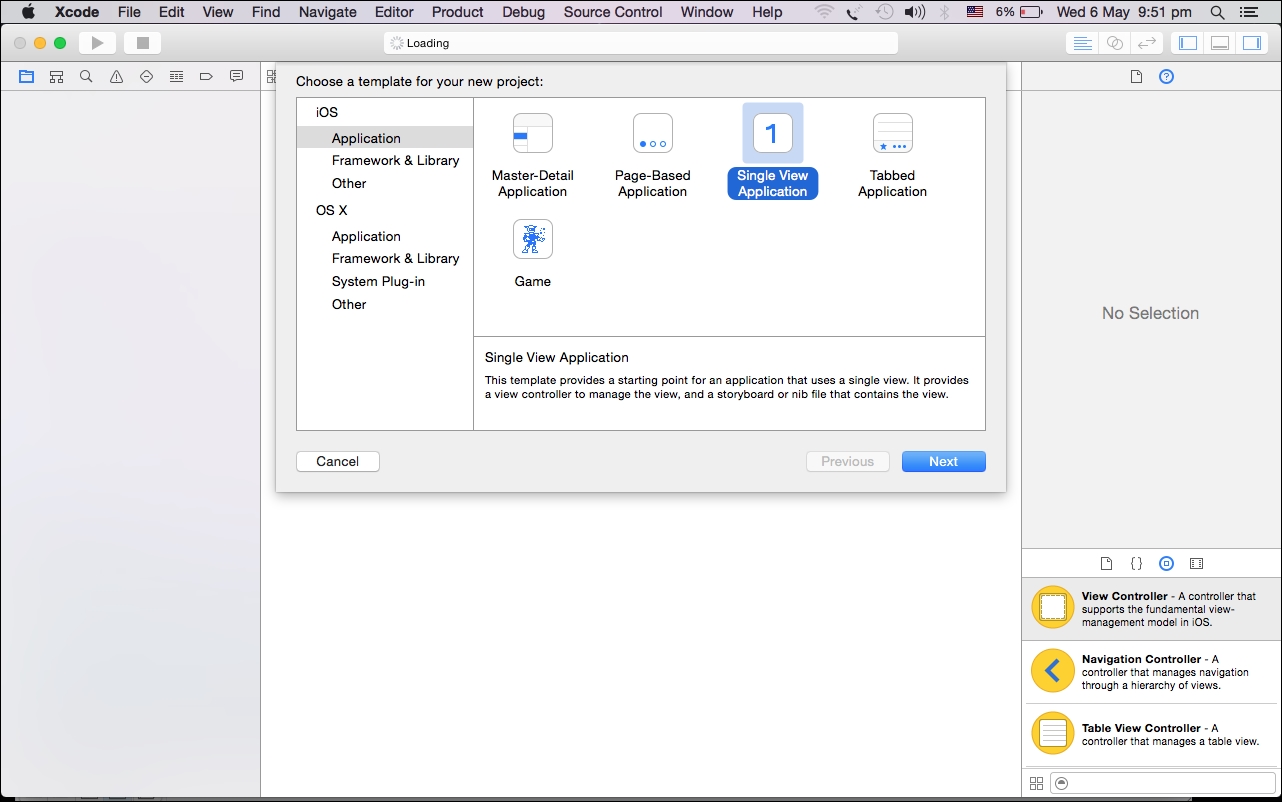Open the Report navigator speech bubble icon
Viewport: 1282px width, 802px height.
coord(236,76)
